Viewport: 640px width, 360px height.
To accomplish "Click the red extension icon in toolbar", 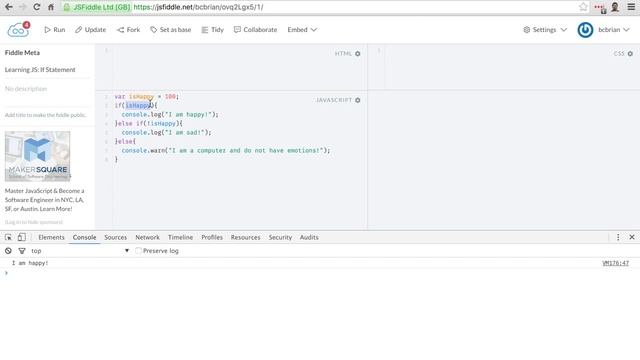I will pos(600,7).
